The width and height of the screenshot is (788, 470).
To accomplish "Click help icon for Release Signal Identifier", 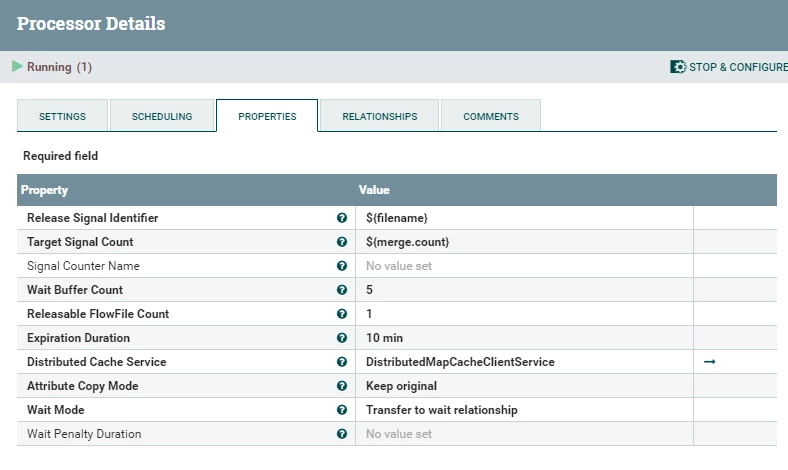I will tap(342, 218).
